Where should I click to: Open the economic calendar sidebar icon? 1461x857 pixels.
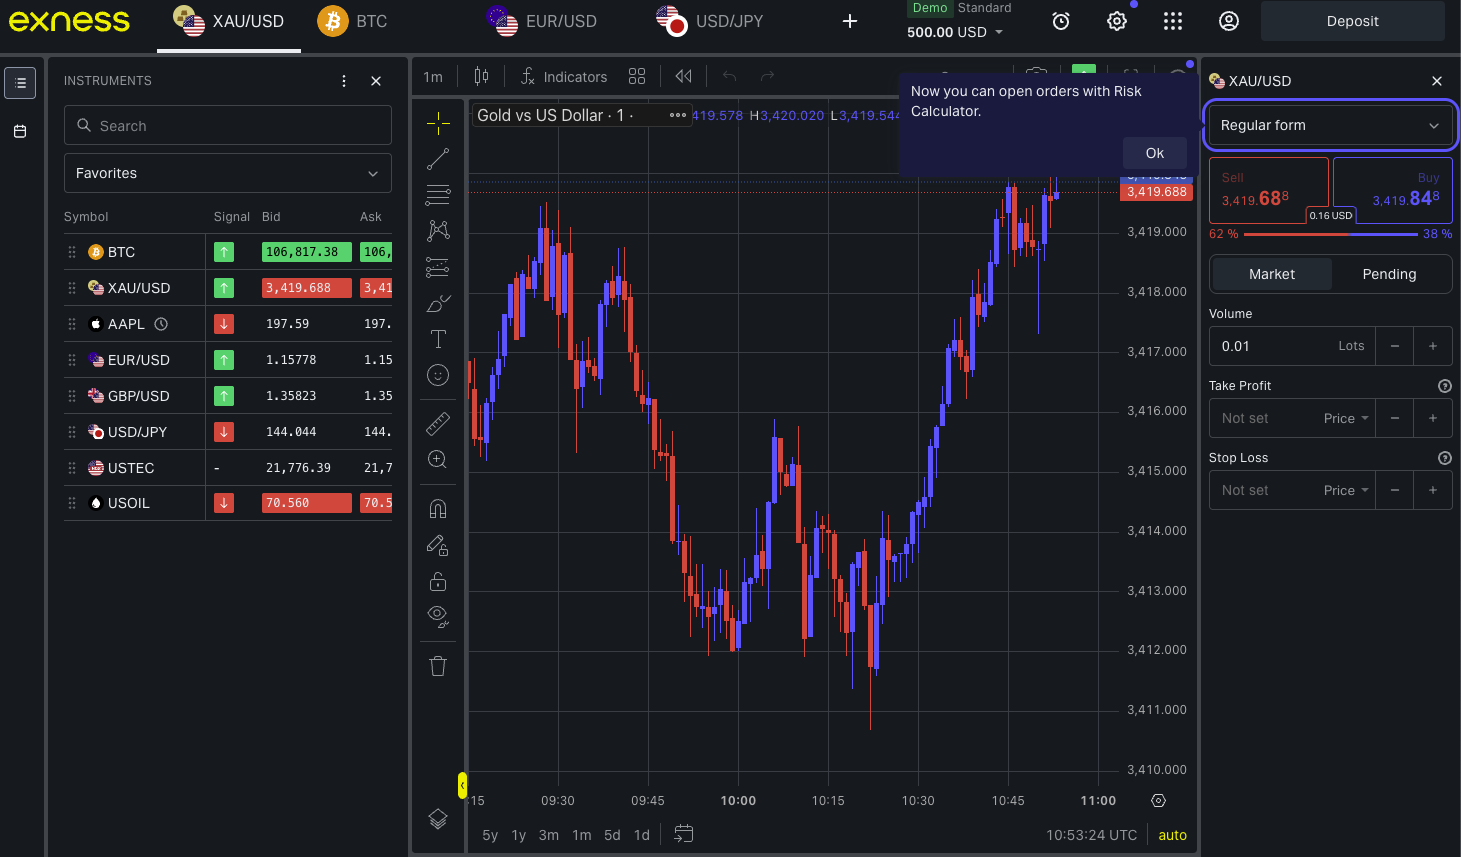tap(20, 131)
